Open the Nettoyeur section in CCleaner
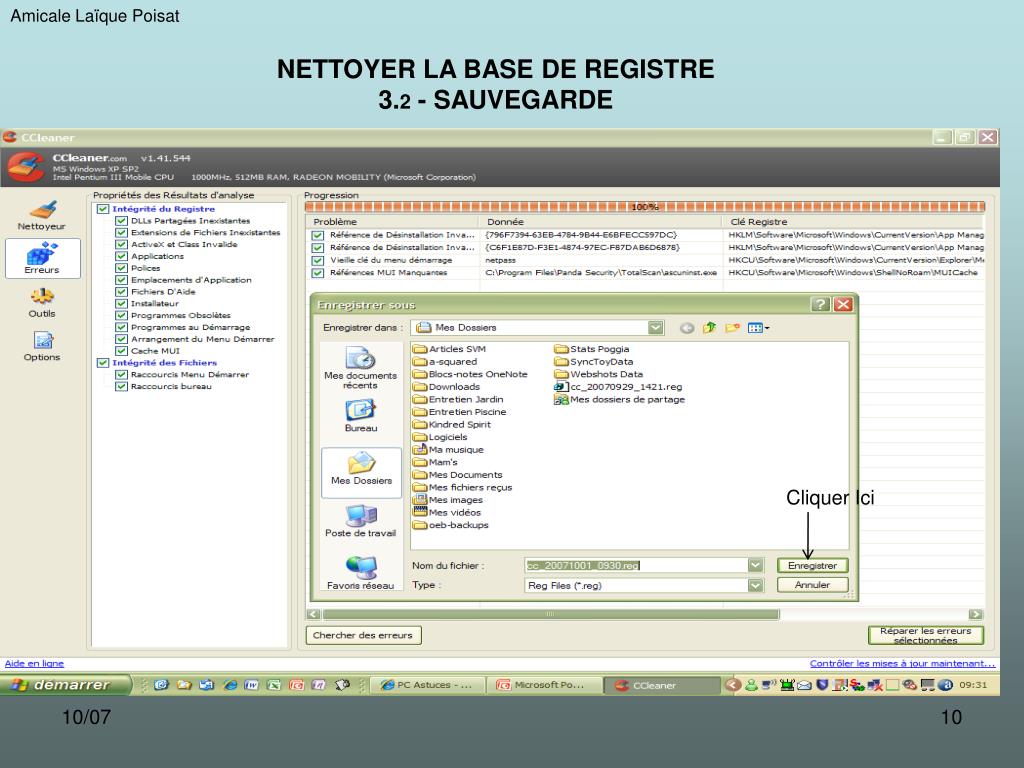Image resolution: width=1024 pixels, height=768 pixels. pos(42,215)
